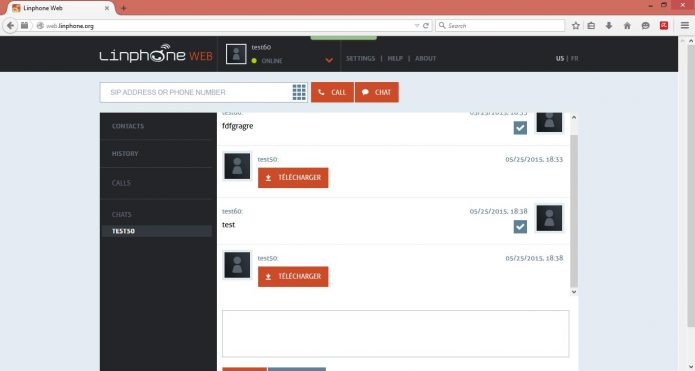
Task: Switch language to FR
Action: point(574,59)
